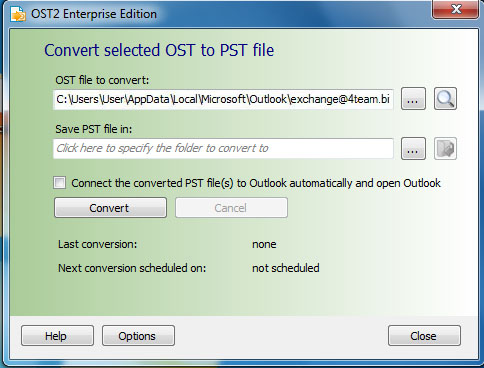This screenshot has width=484, height=368.
Task: Click the 'not scheduled' status text
Action: [x=286, y=268]
